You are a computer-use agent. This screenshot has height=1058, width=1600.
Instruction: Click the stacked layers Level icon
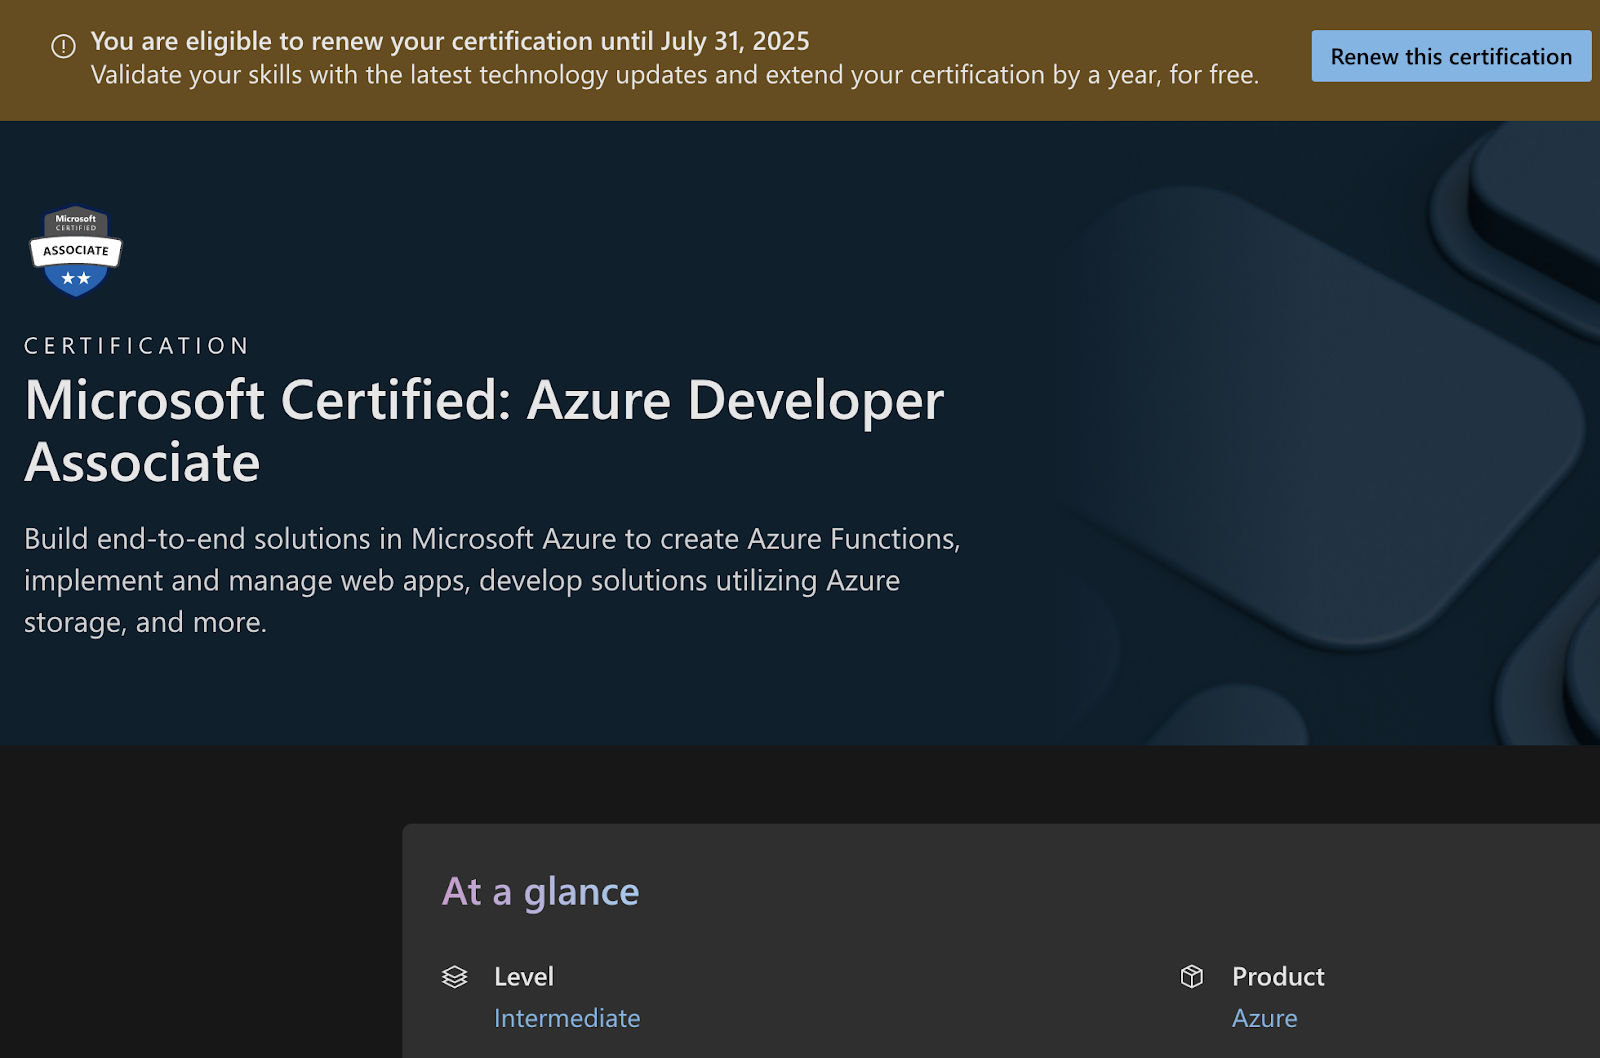click(455, 976)
